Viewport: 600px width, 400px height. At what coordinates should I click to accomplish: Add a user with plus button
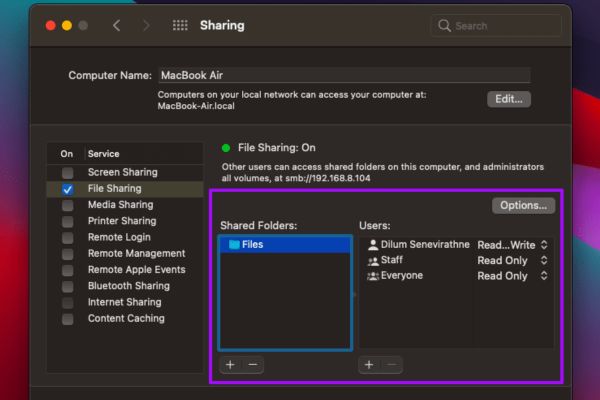coord(369,365)
